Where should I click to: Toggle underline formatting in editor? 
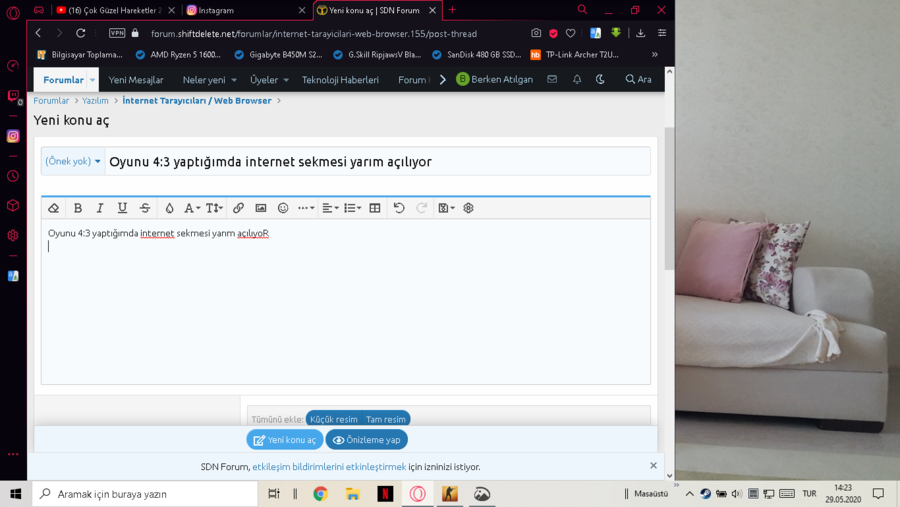[x=122, y=208]
